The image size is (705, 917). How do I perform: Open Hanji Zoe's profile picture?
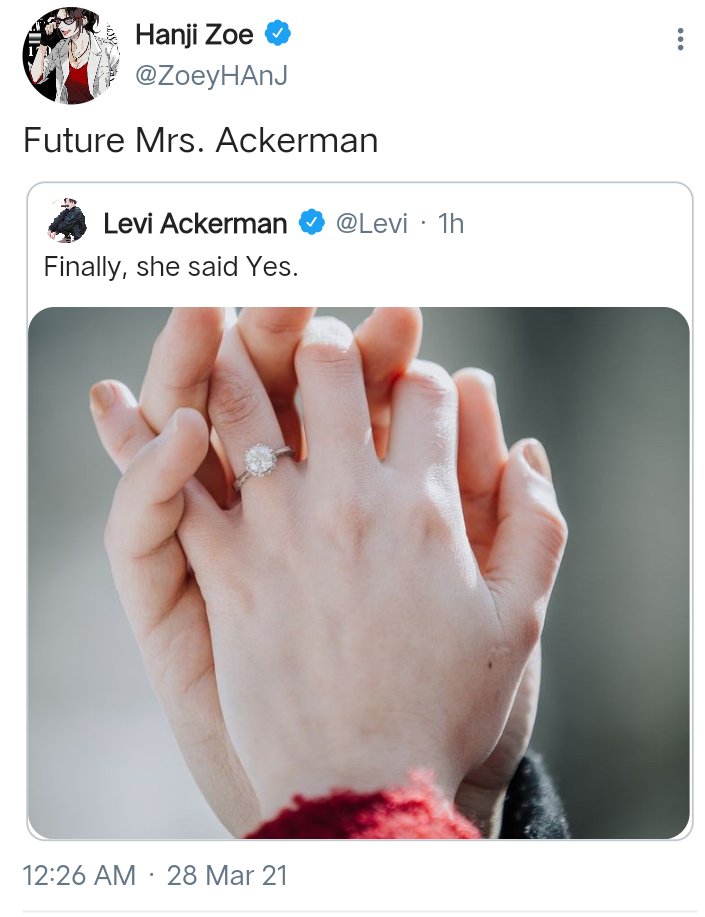(71, 56)
